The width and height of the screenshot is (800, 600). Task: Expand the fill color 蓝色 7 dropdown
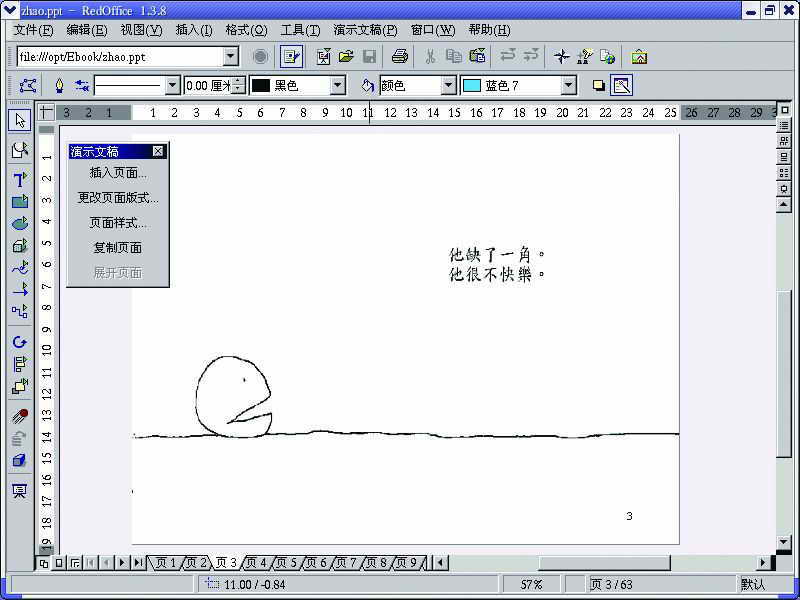(x=568, y=86)
